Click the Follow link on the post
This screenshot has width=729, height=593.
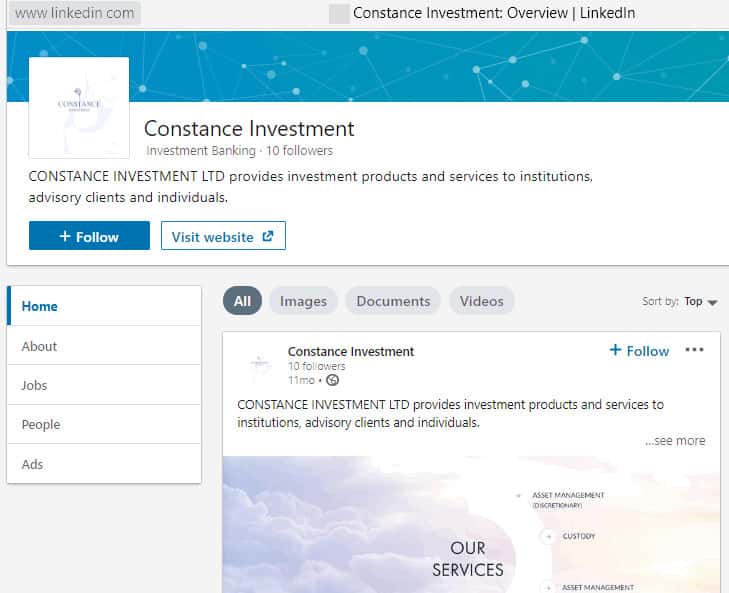click(x=639, y=351)
